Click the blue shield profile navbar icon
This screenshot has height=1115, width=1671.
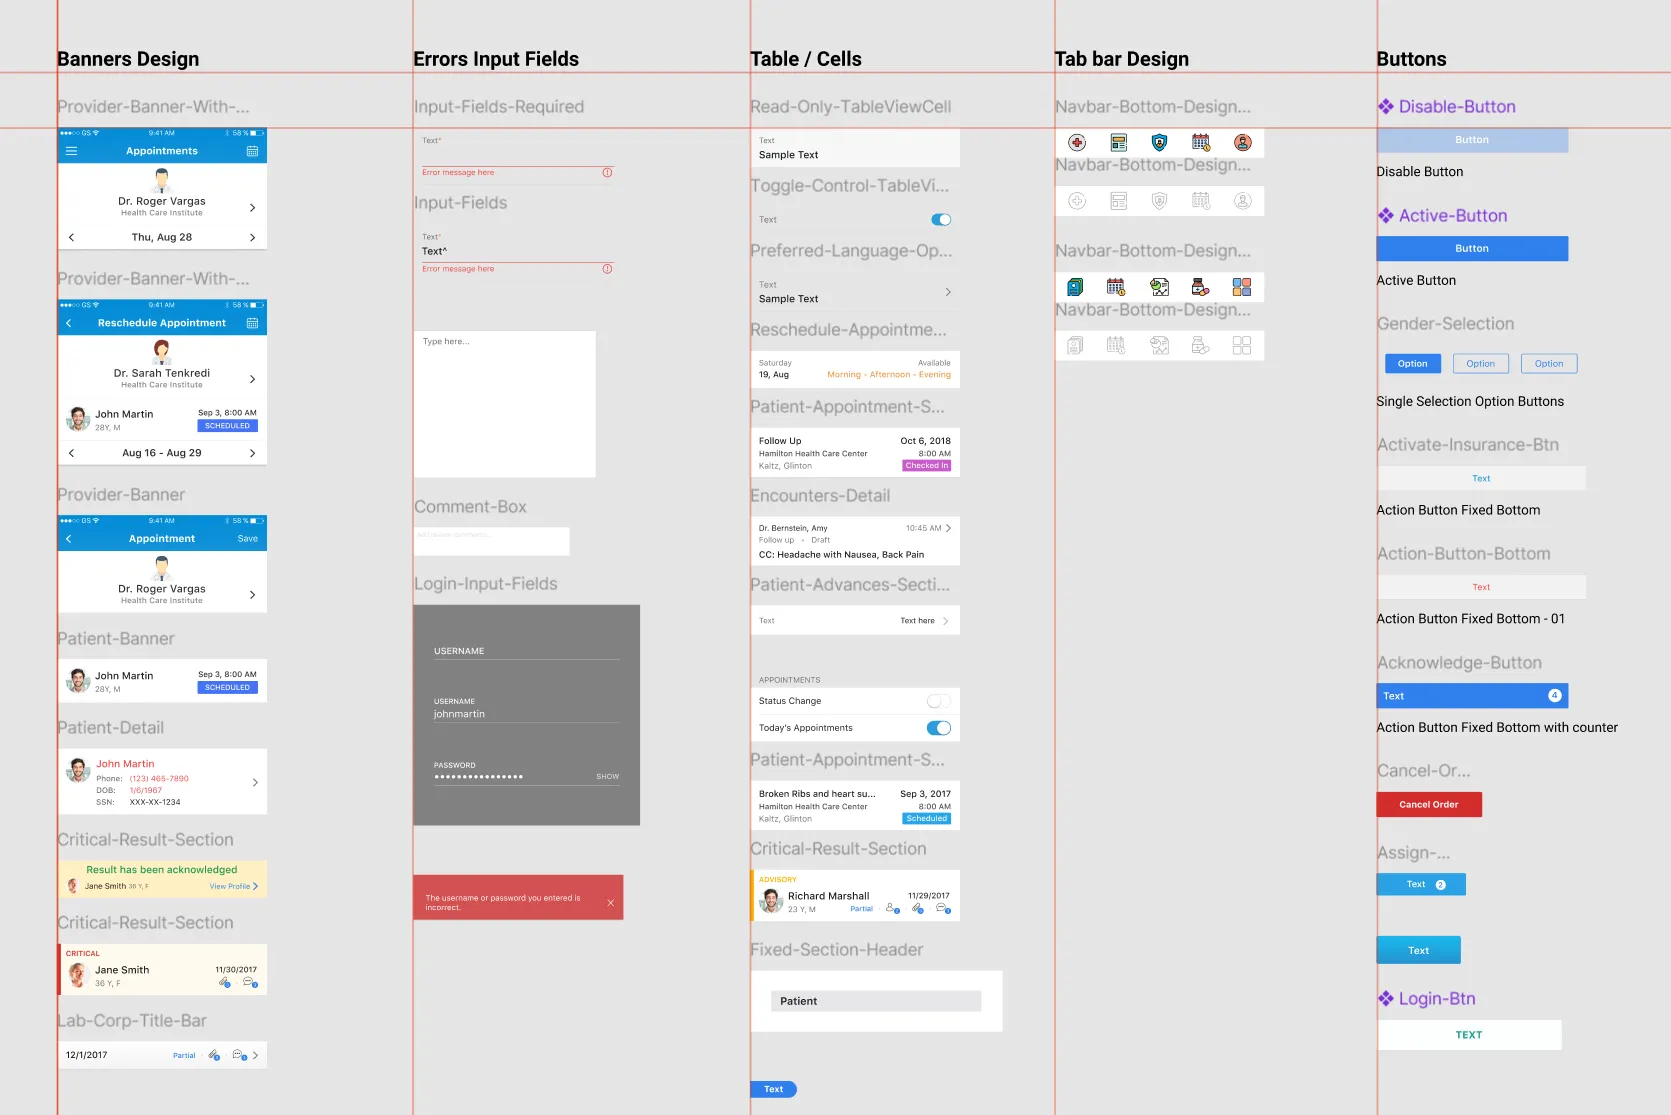pyautogui.click(x=1159, y=143)
